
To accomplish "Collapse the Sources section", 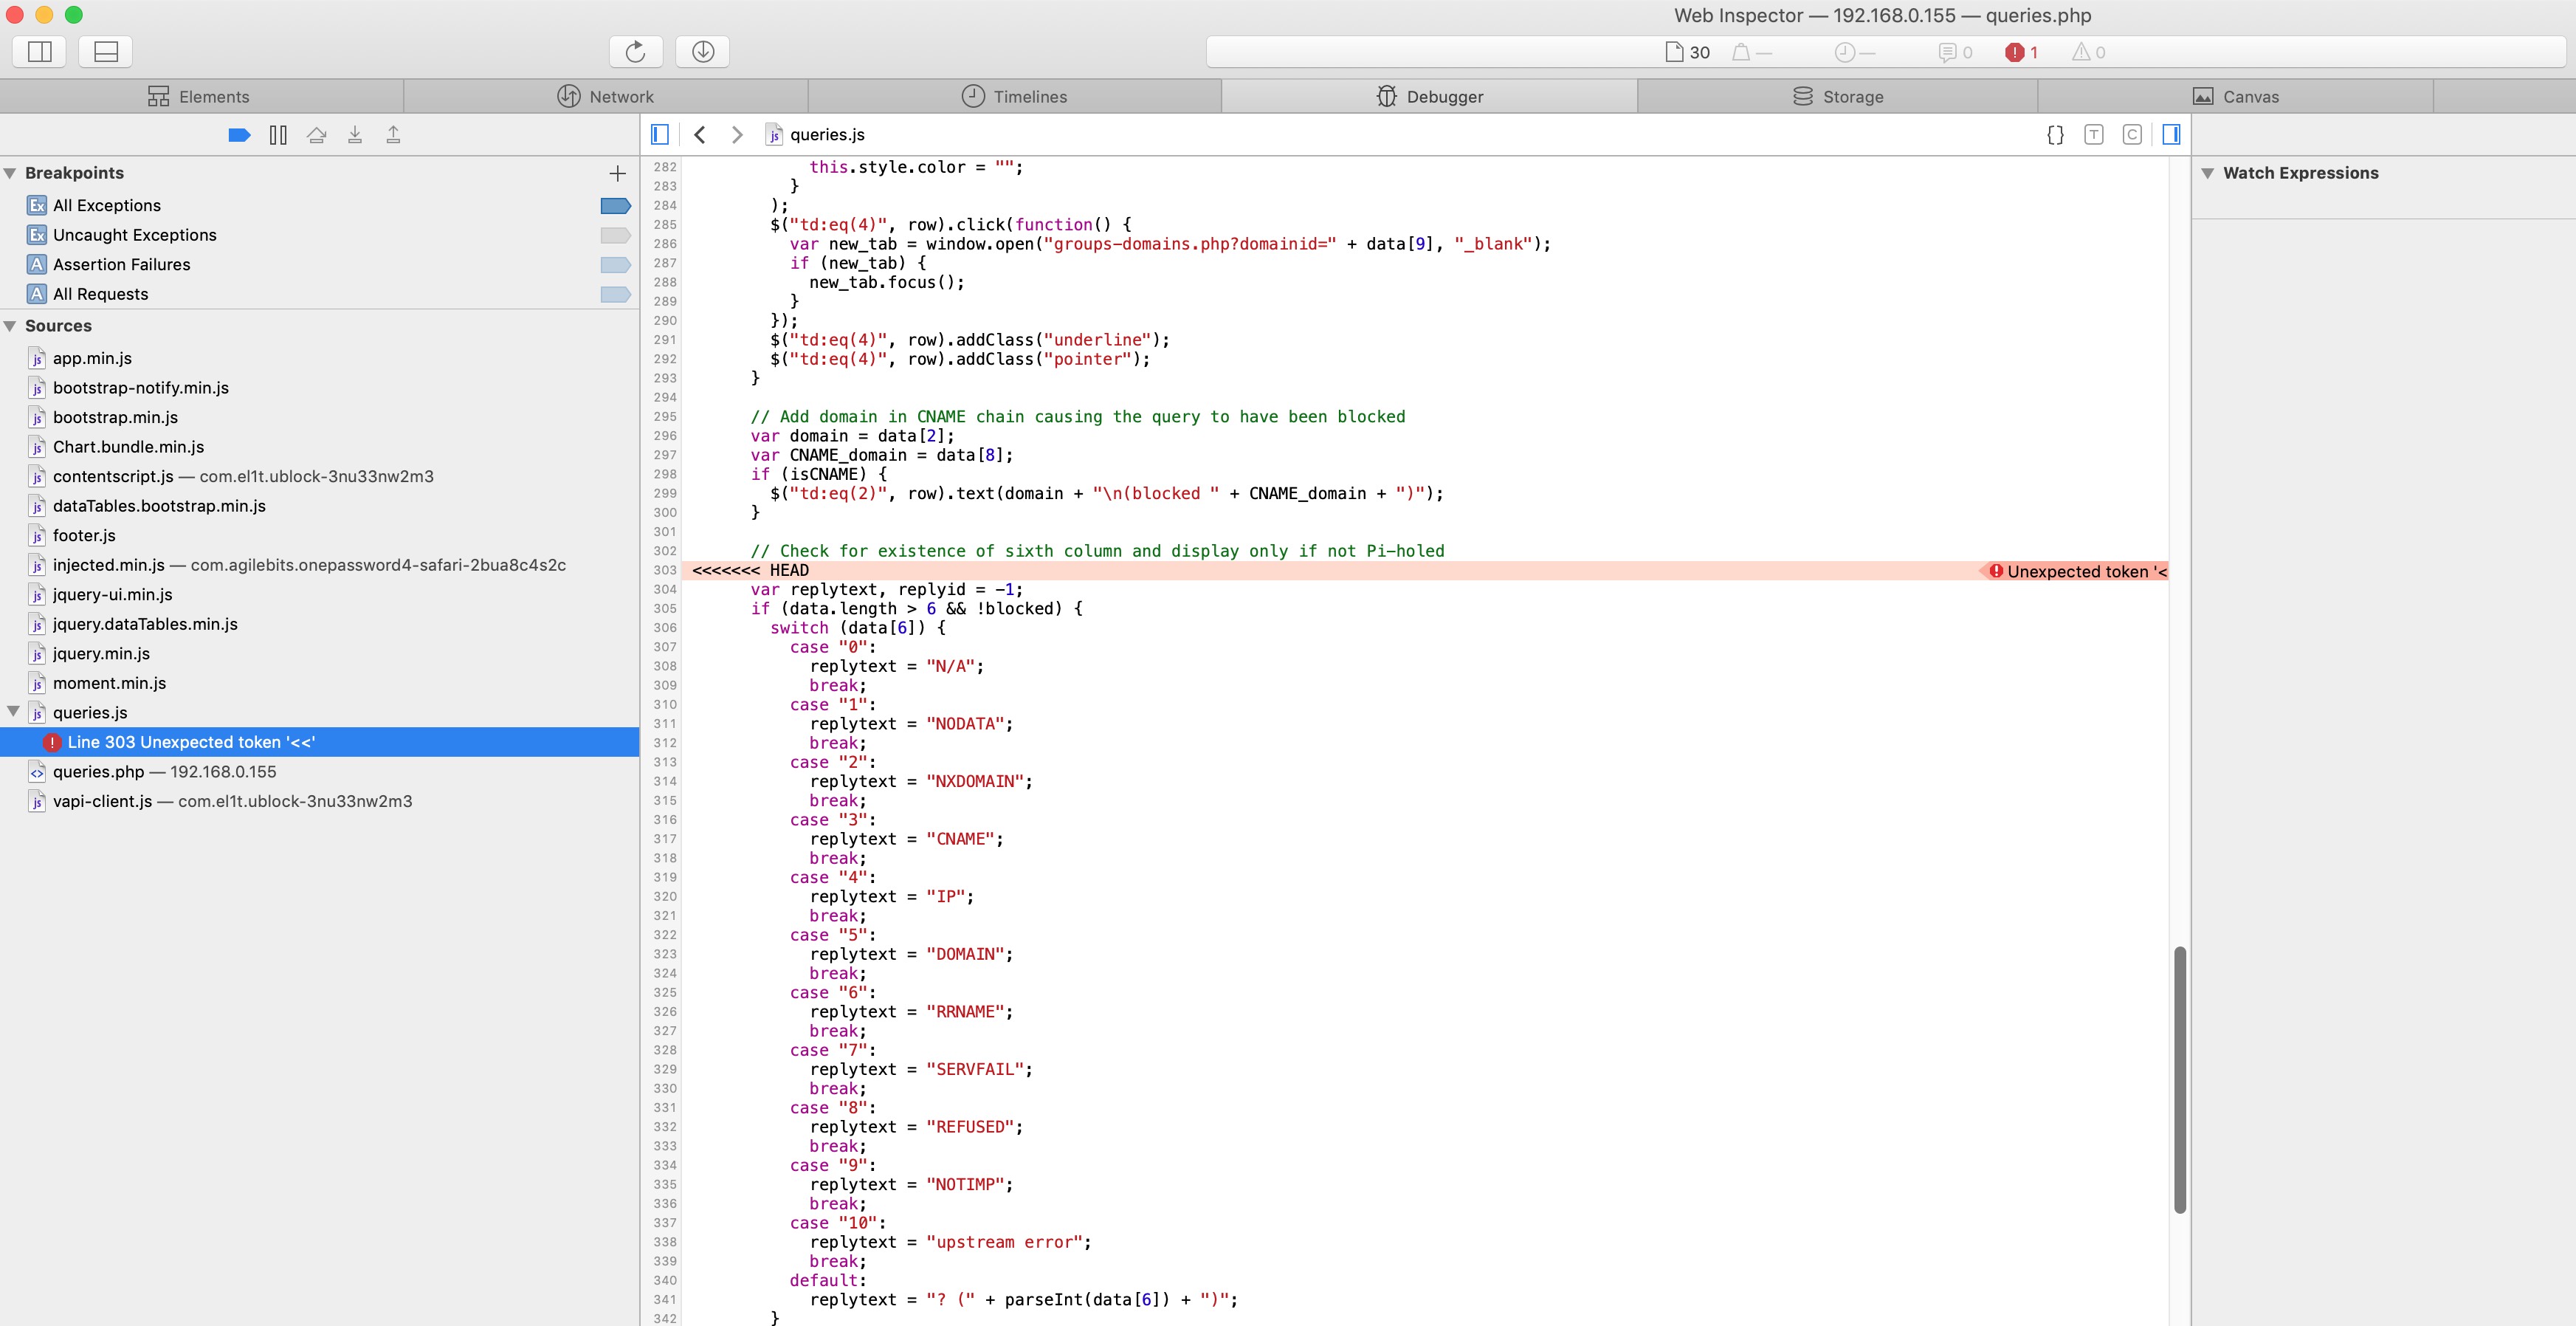I will (x=10, y=326).
